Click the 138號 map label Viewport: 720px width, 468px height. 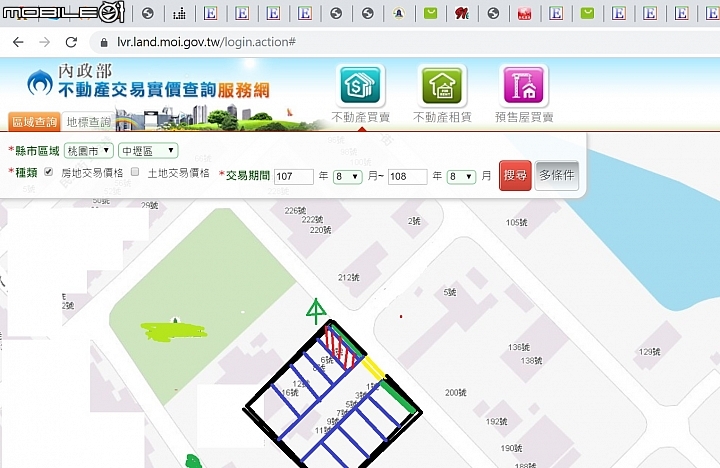(x=531, y=361)
